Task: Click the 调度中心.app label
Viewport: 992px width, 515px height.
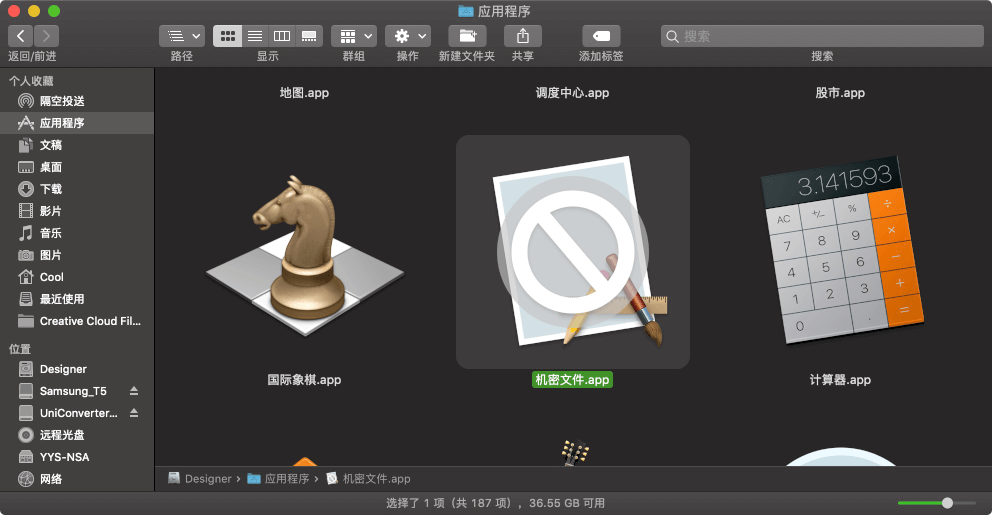Action: click(573, 93)
